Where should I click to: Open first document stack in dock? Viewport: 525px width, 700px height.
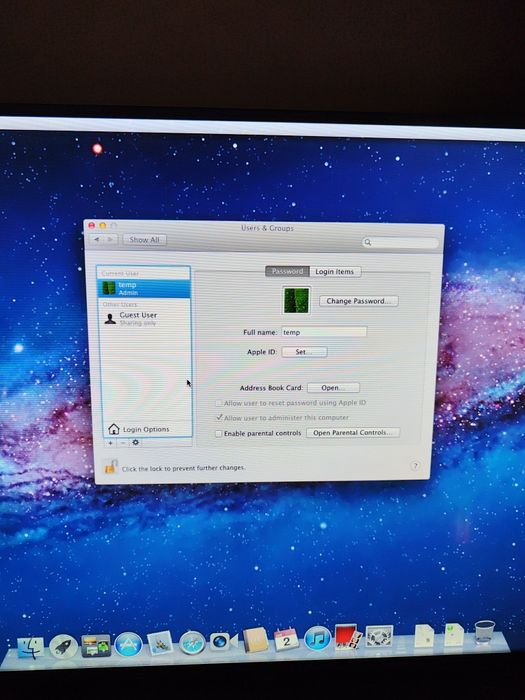(x=424, y=636)
